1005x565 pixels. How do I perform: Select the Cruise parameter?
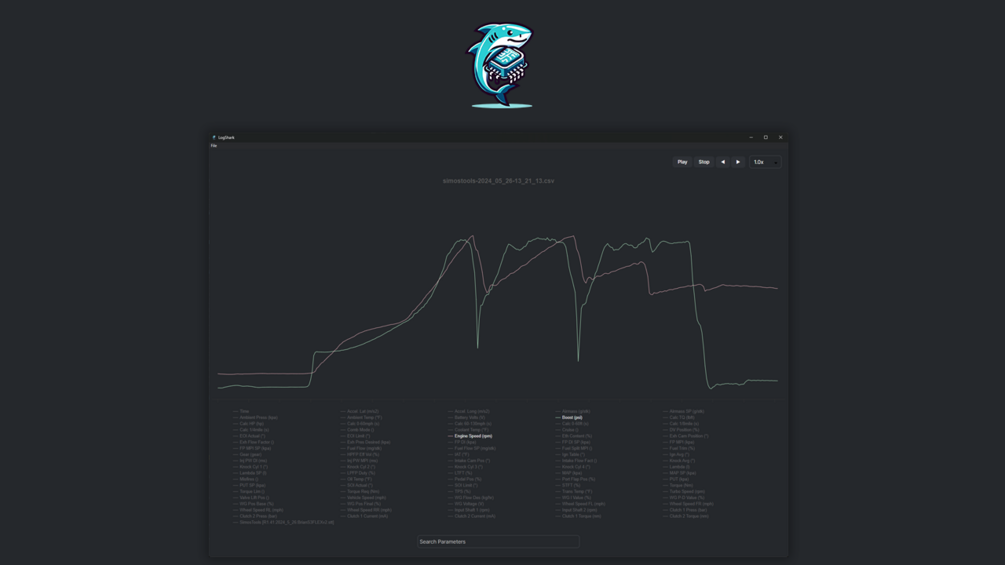point(567,430)
